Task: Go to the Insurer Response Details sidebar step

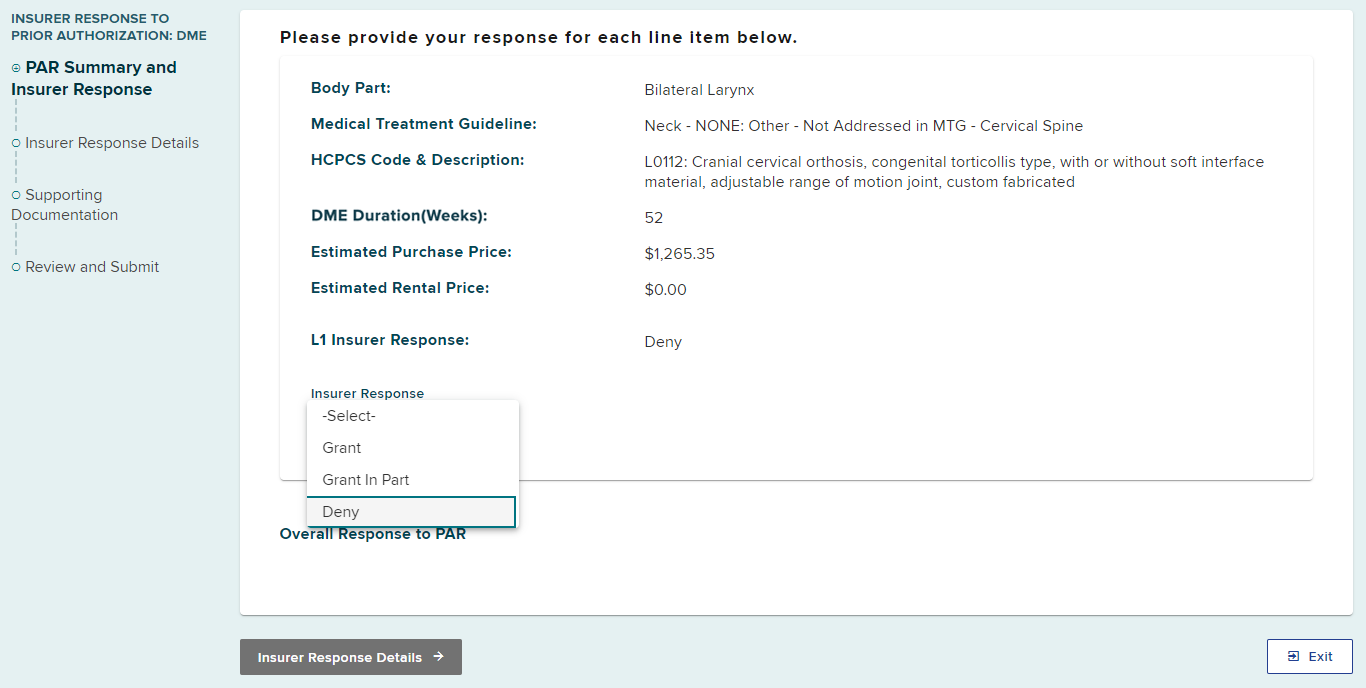Action: tap(112, 143)
